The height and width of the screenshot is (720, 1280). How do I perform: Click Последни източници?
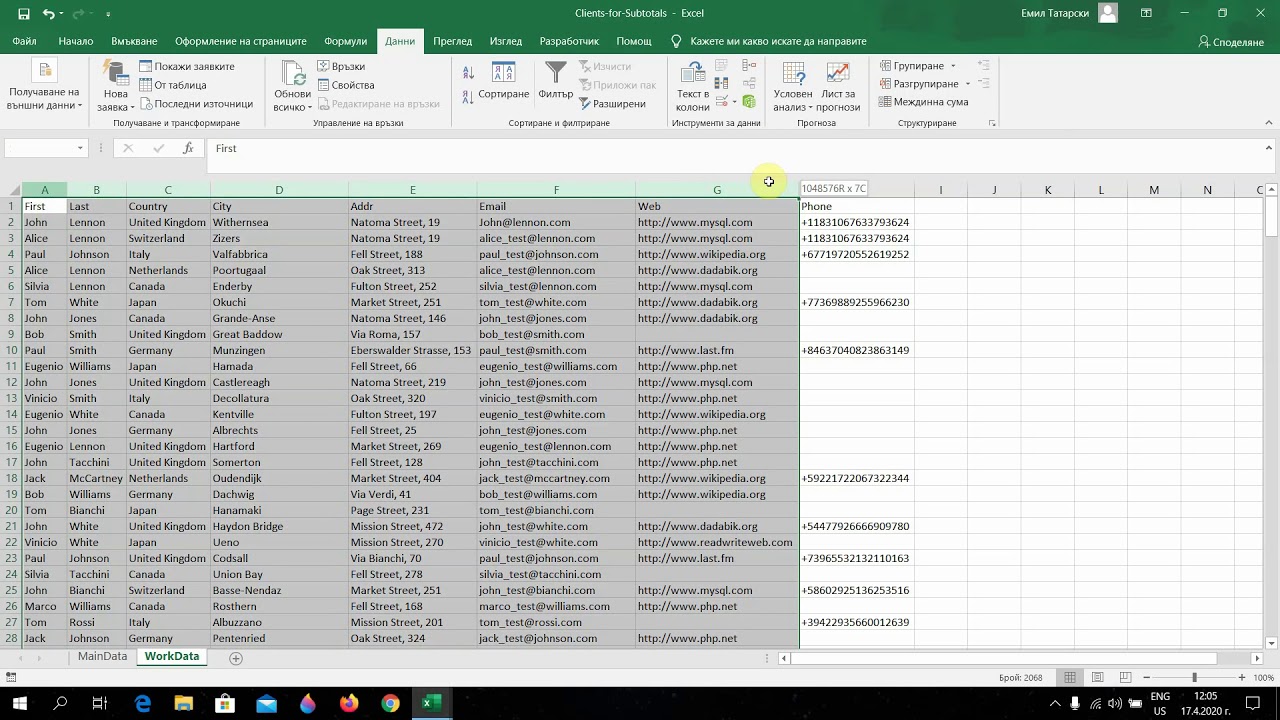click(x=196, y=103)
